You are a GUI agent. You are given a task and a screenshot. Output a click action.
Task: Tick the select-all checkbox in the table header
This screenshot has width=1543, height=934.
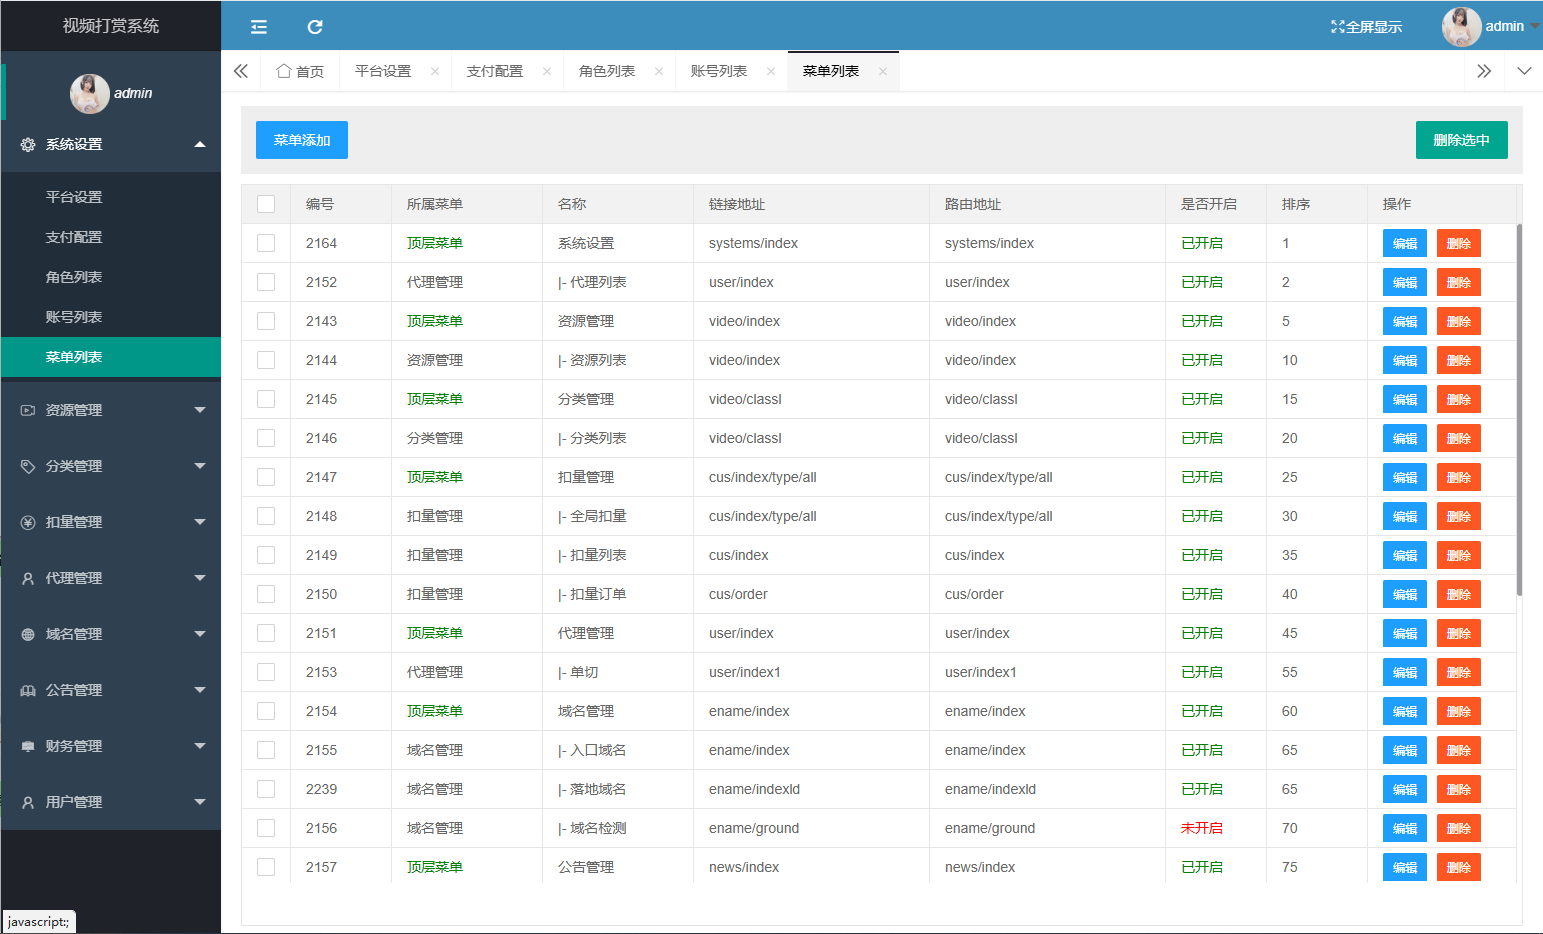coord(266,204)
